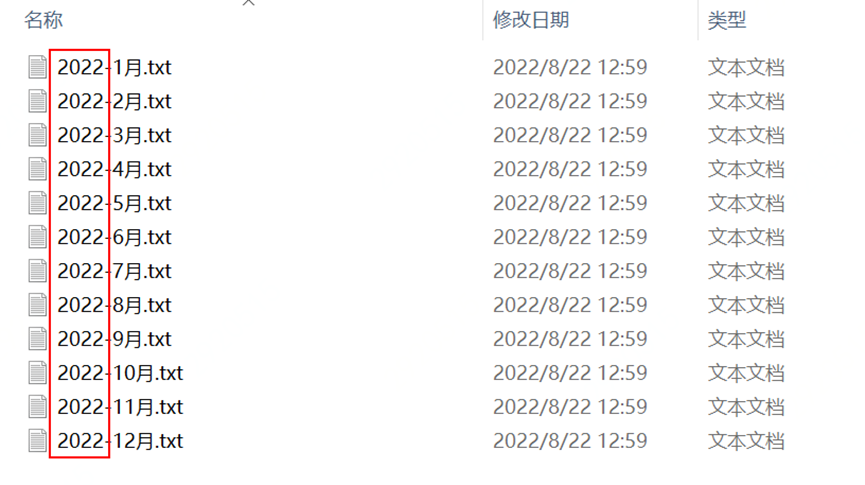The height and width of the screenshot is (485, 865).
Task: Select the icon of 2022-3月.txt
Action: pyautogui.click(x=38, y=135)
